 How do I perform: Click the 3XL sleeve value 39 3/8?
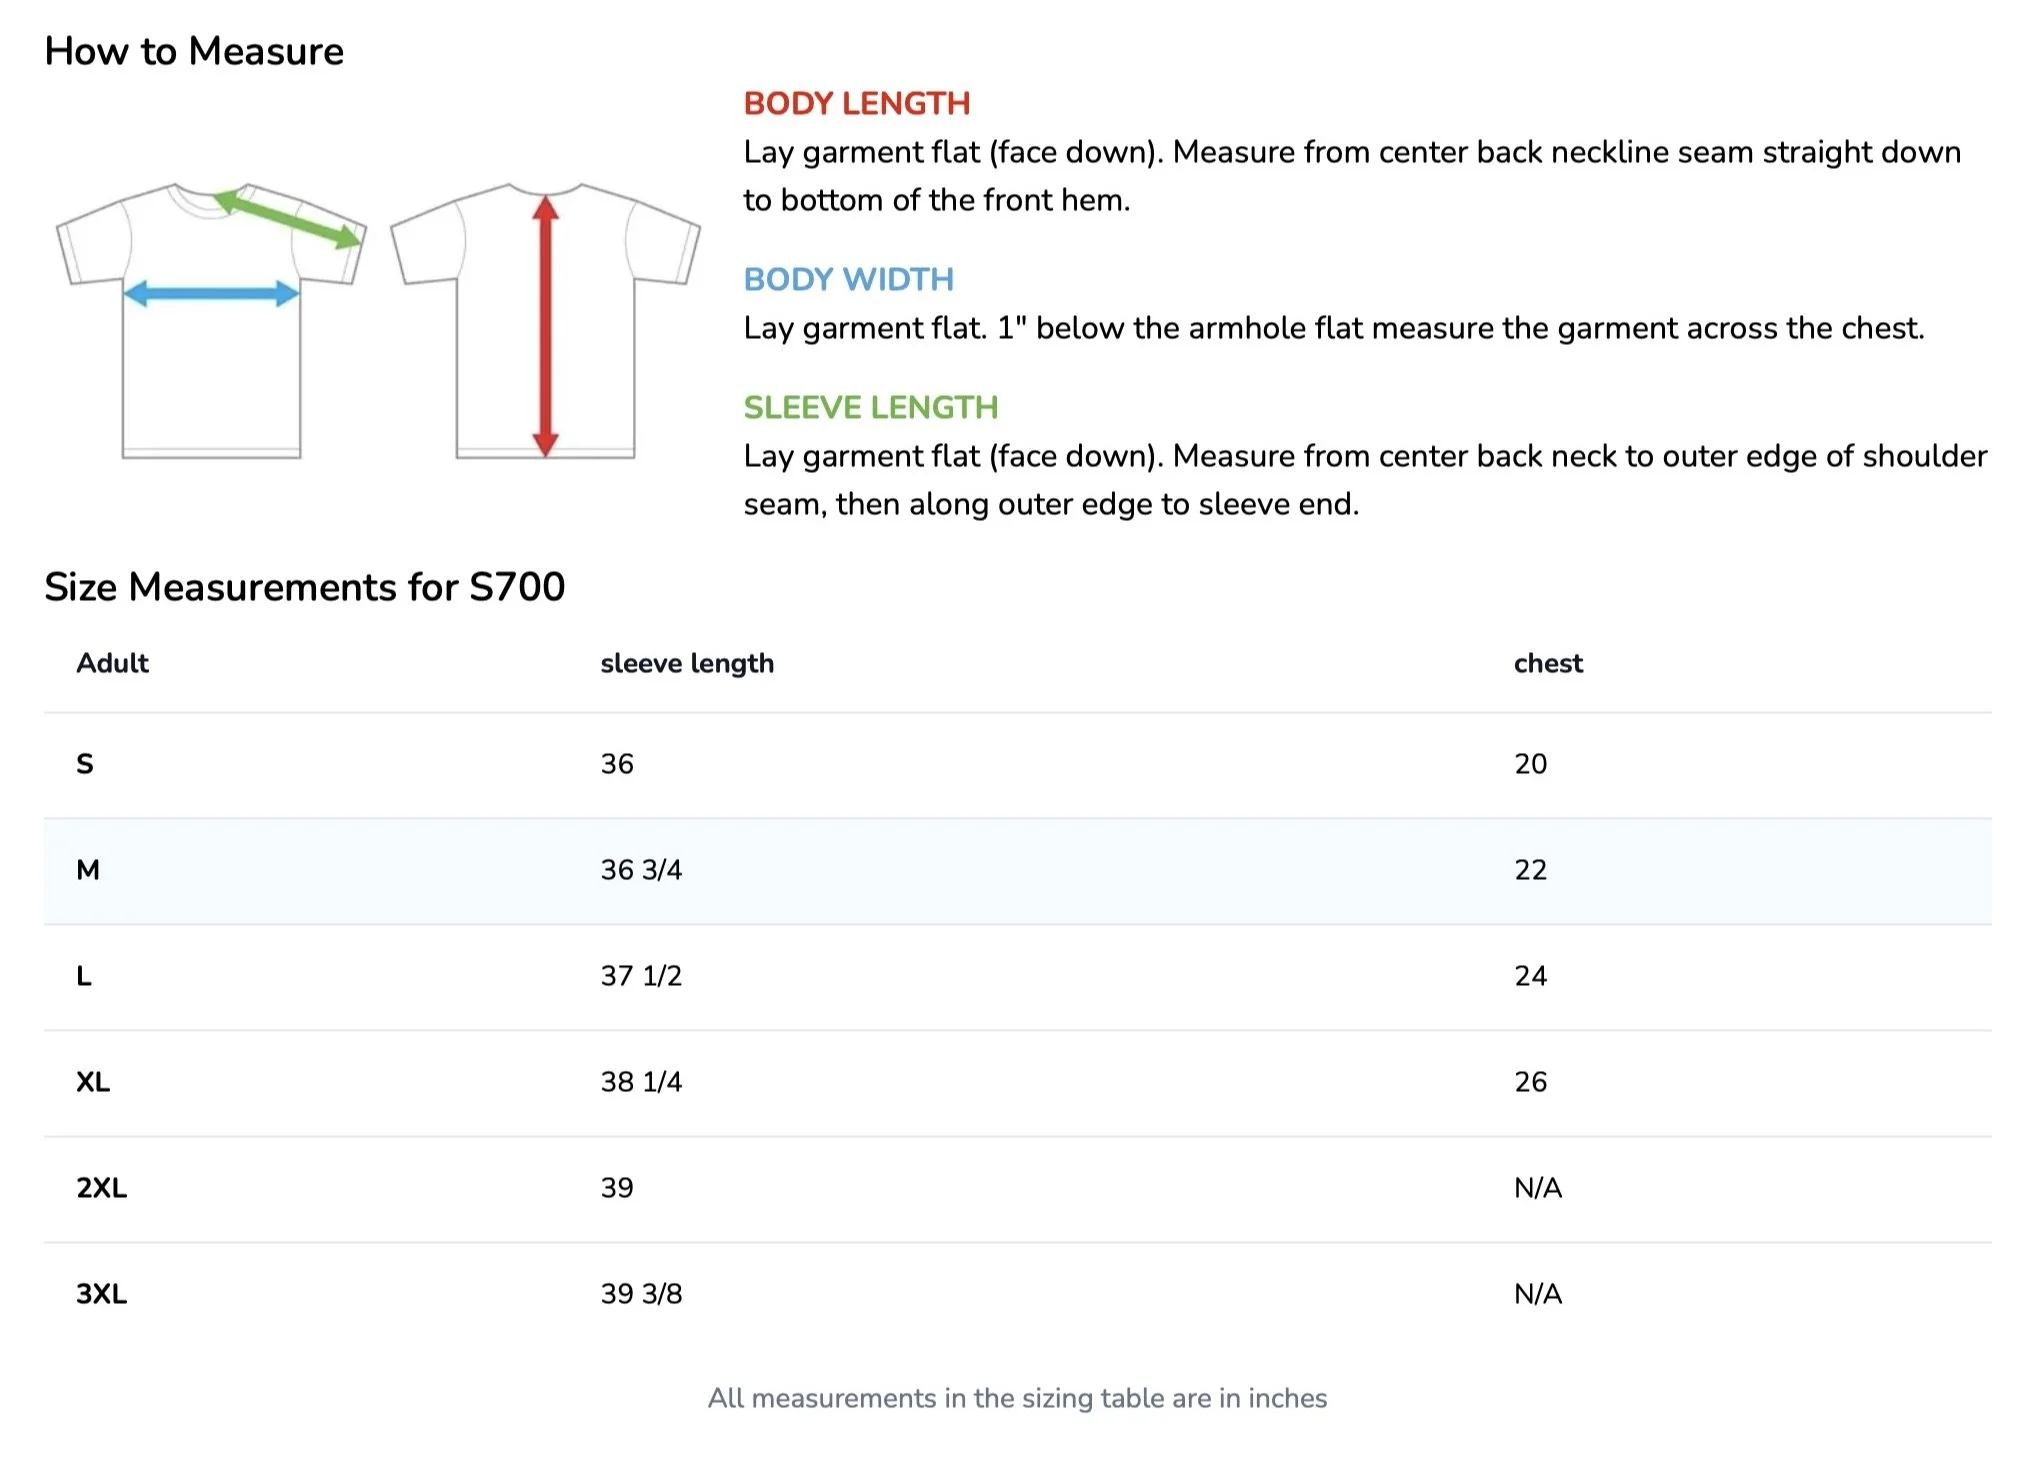point(641,1294)
